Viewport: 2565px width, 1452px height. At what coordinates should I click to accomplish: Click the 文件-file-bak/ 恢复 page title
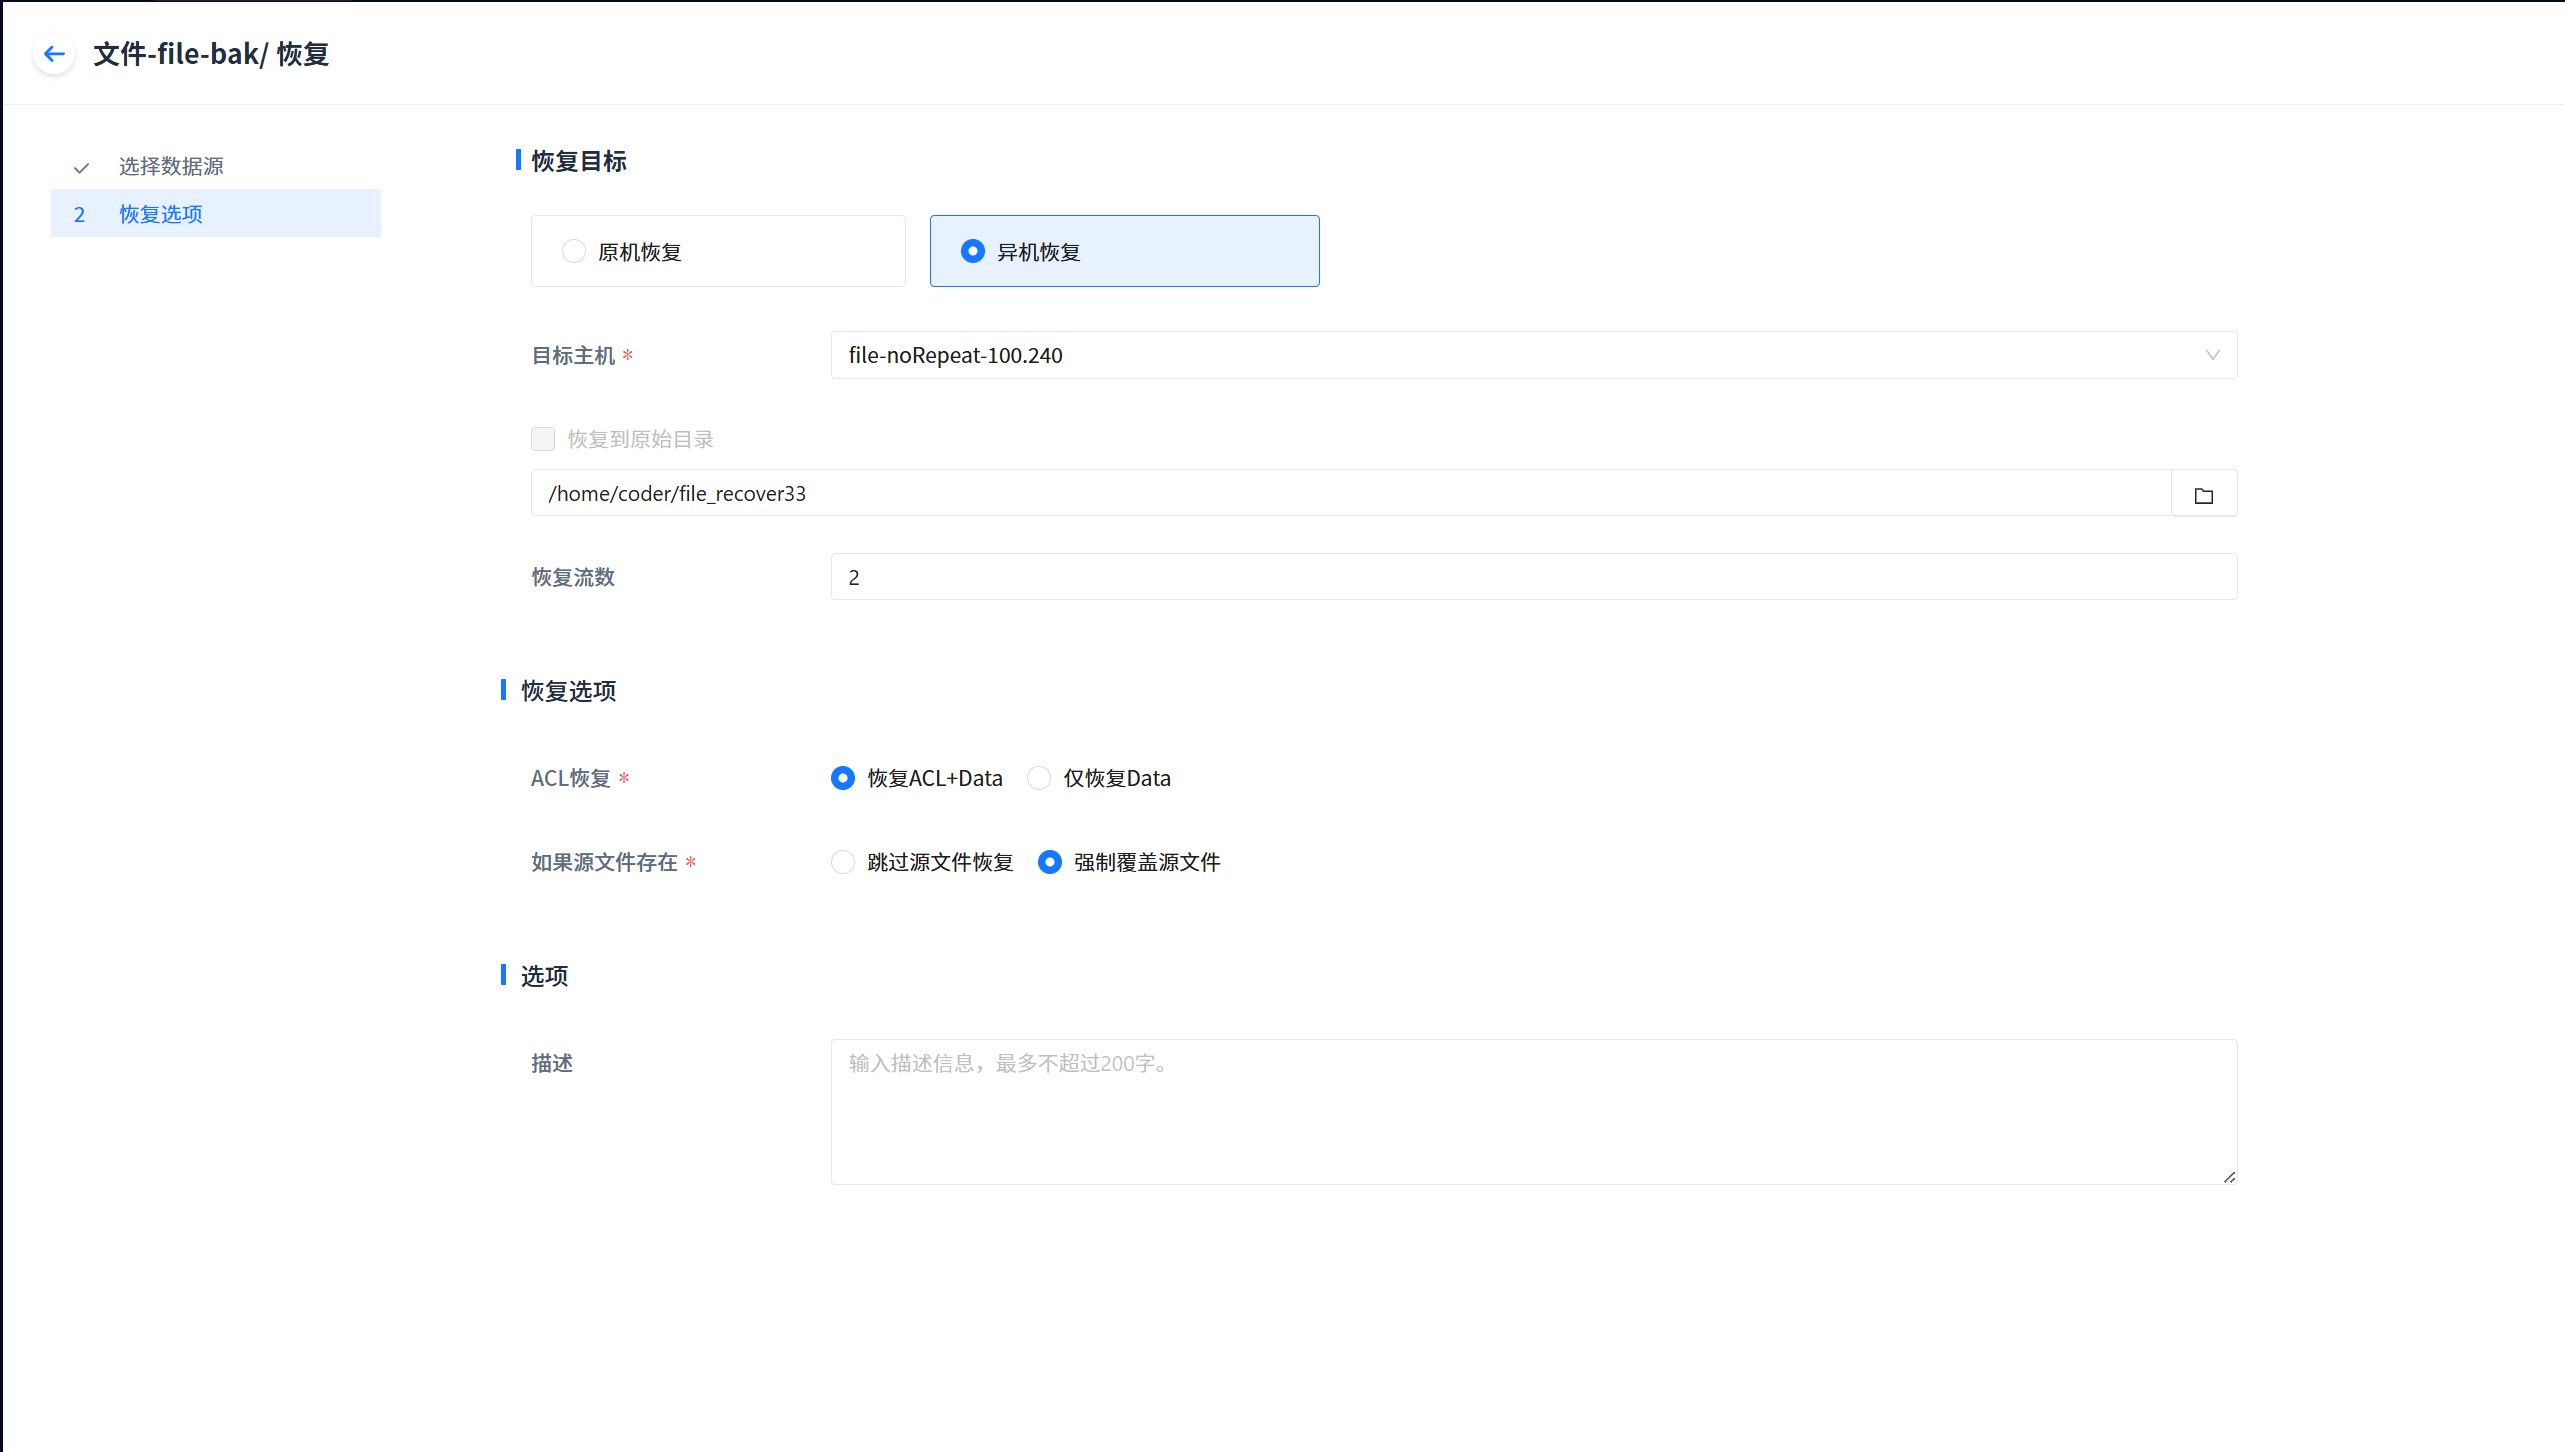[x=211, y=54]
